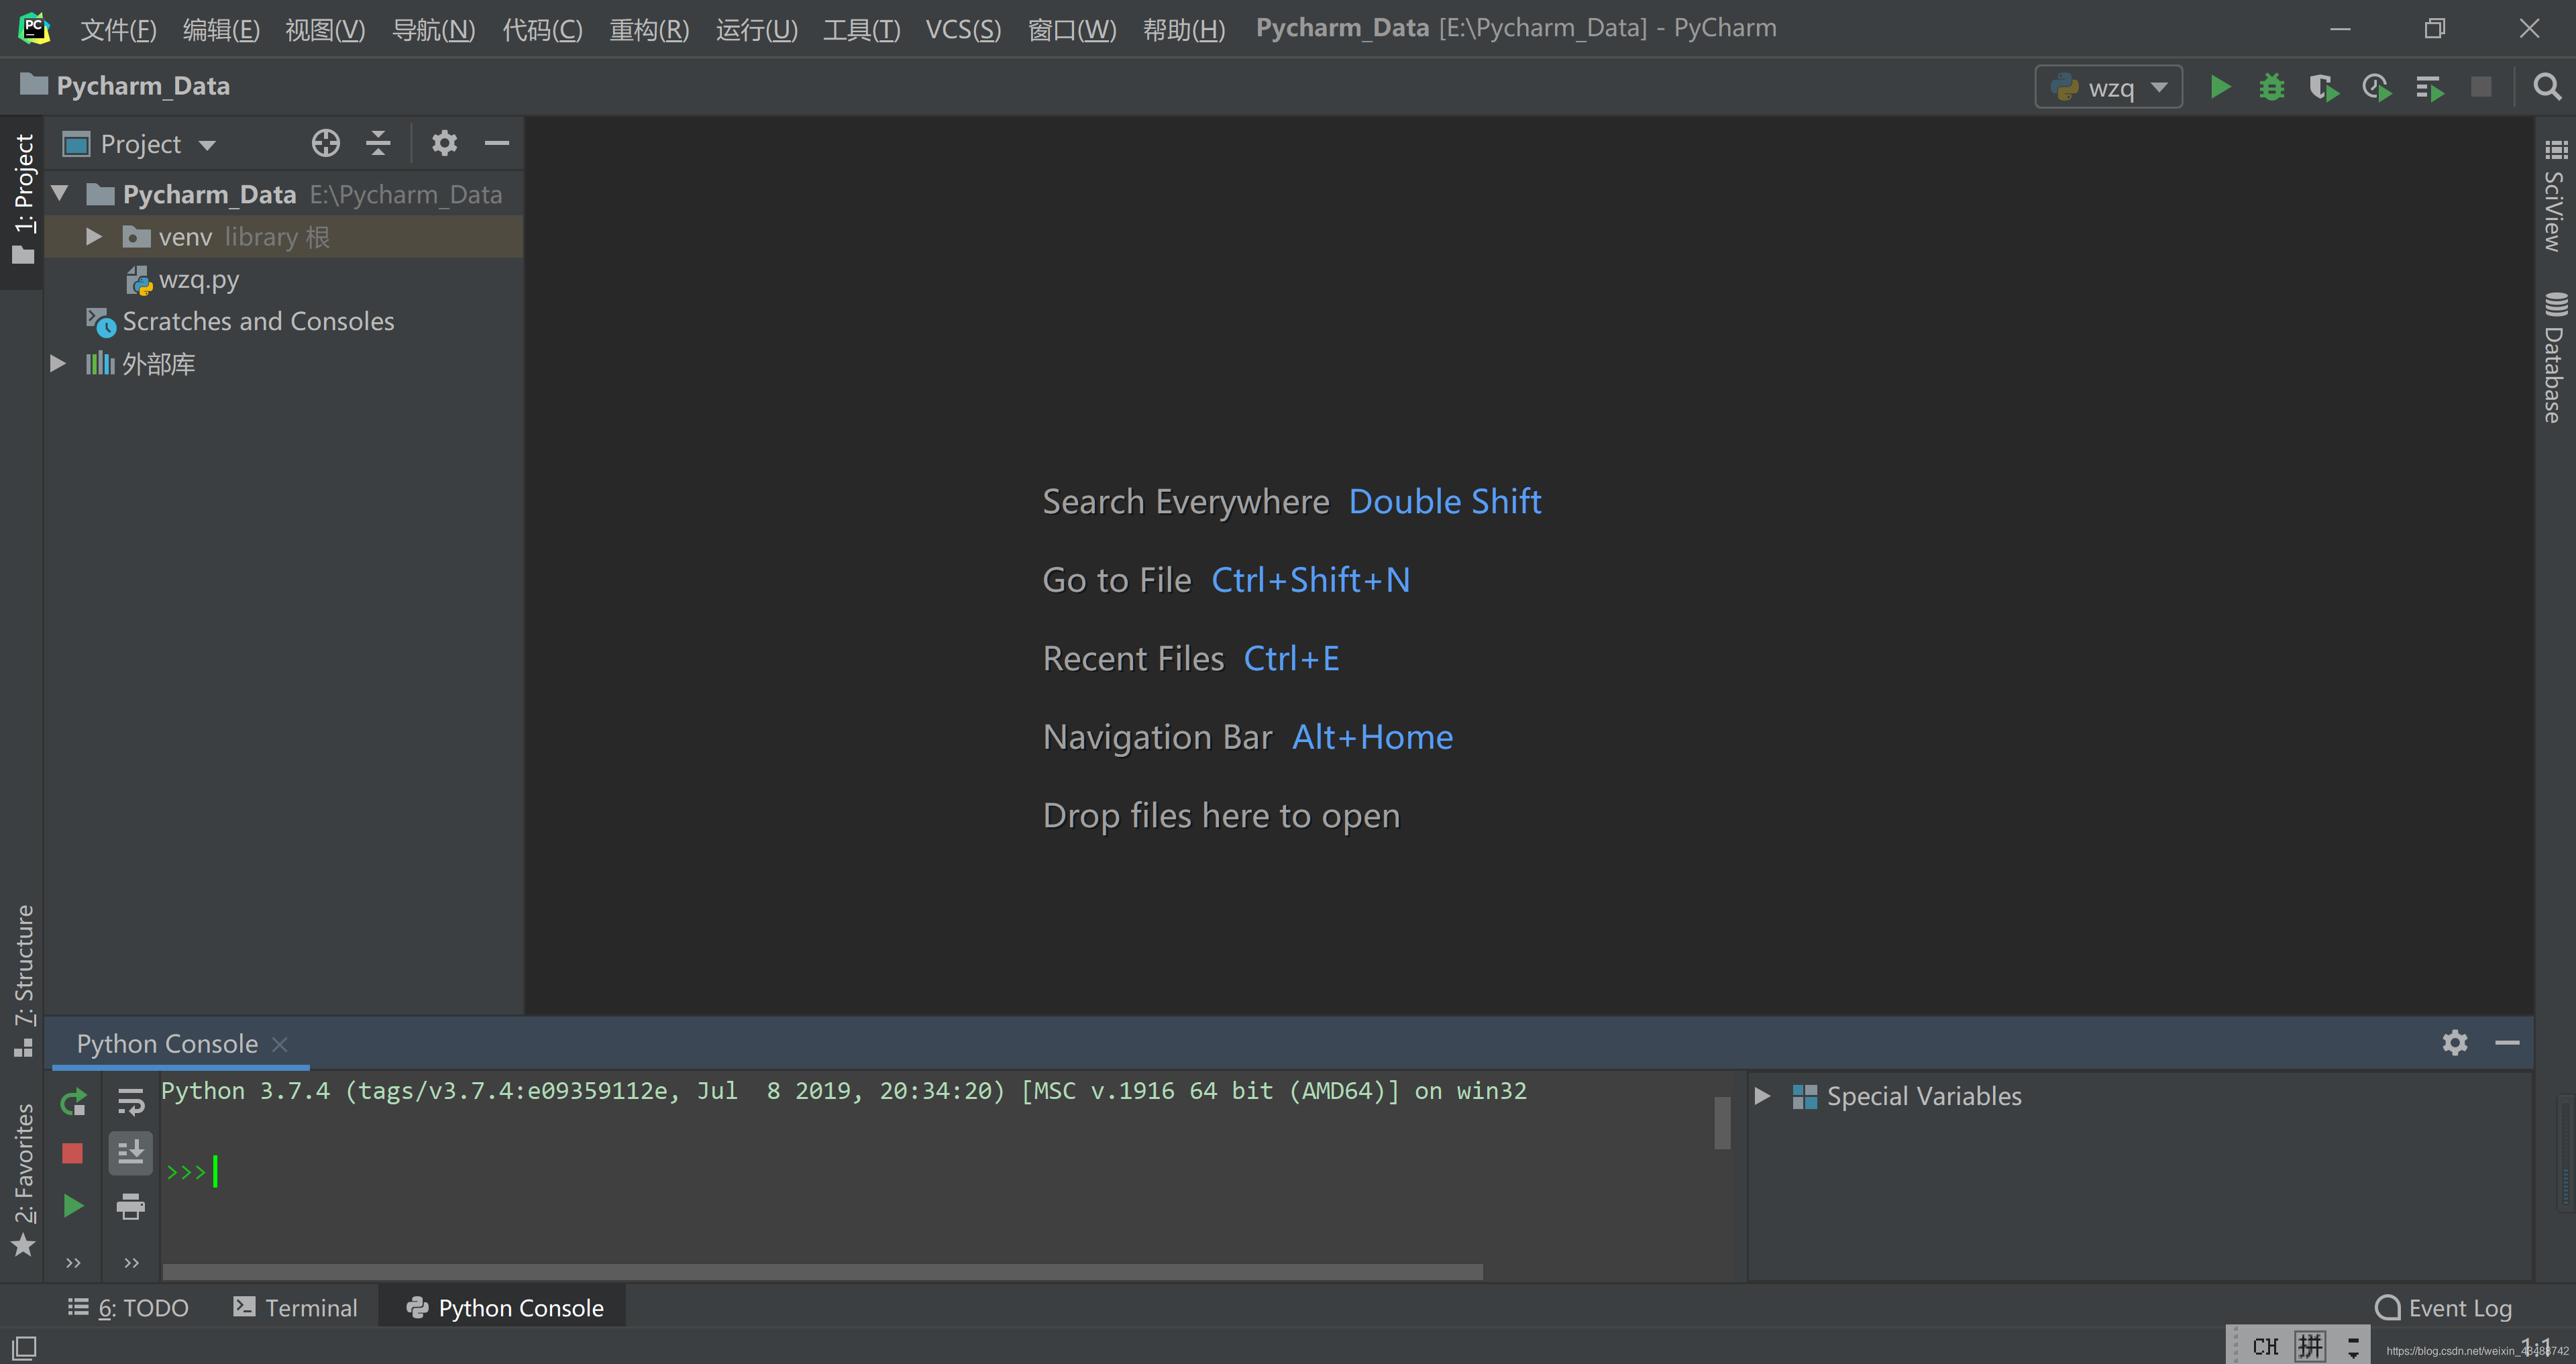This screenshot has height=1364, width=2576.
Task: Show more console toolbar actions left chevron
Action: point(73,1262)
